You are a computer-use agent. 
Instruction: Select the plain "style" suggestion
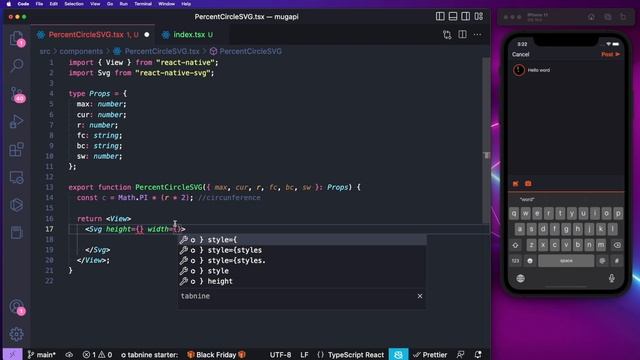[302, 271]
